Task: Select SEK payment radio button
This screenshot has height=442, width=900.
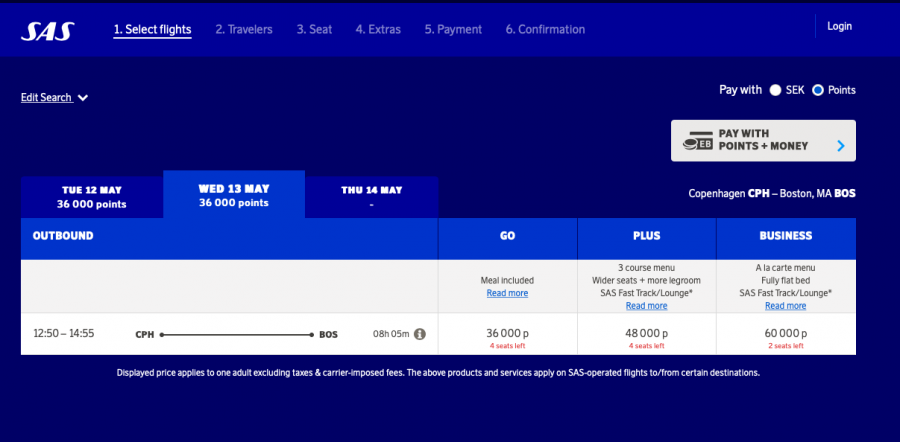Action: [775, 90]
